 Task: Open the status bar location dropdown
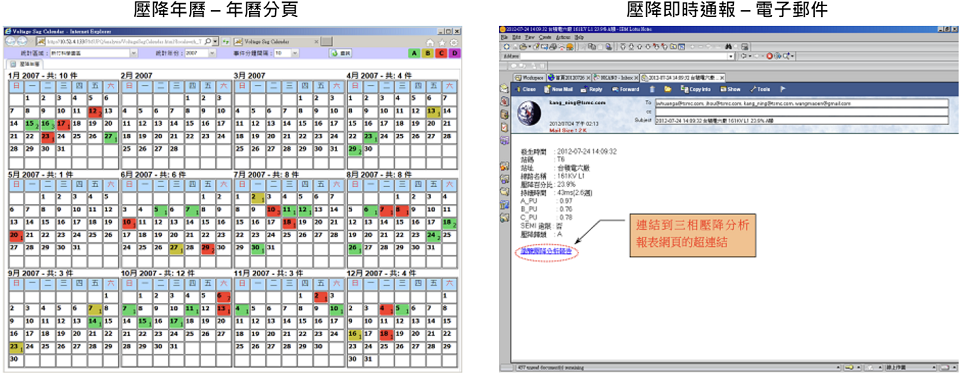click(911, 367)
